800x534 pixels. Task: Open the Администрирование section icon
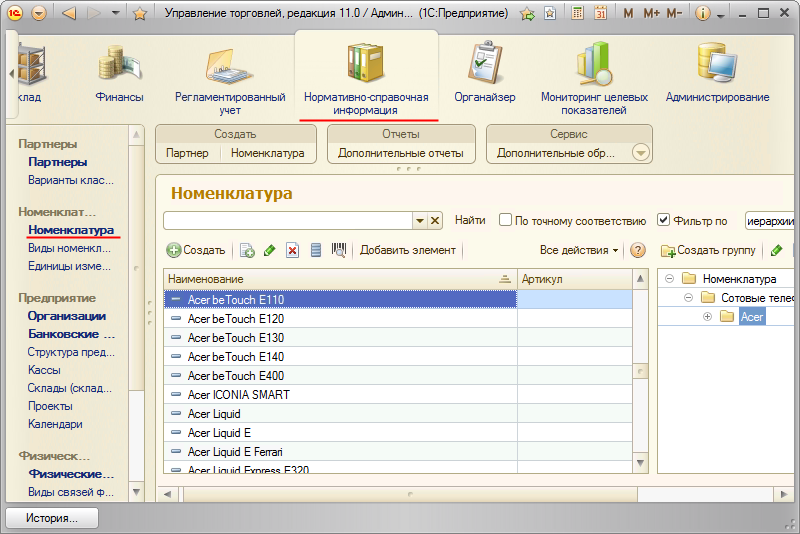[x=717, y=62]
